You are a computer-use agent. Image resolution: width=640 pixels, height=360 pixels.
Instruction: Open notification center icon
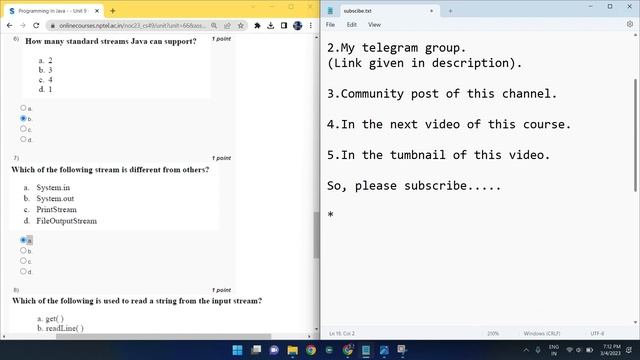click(x=629, y=350)
